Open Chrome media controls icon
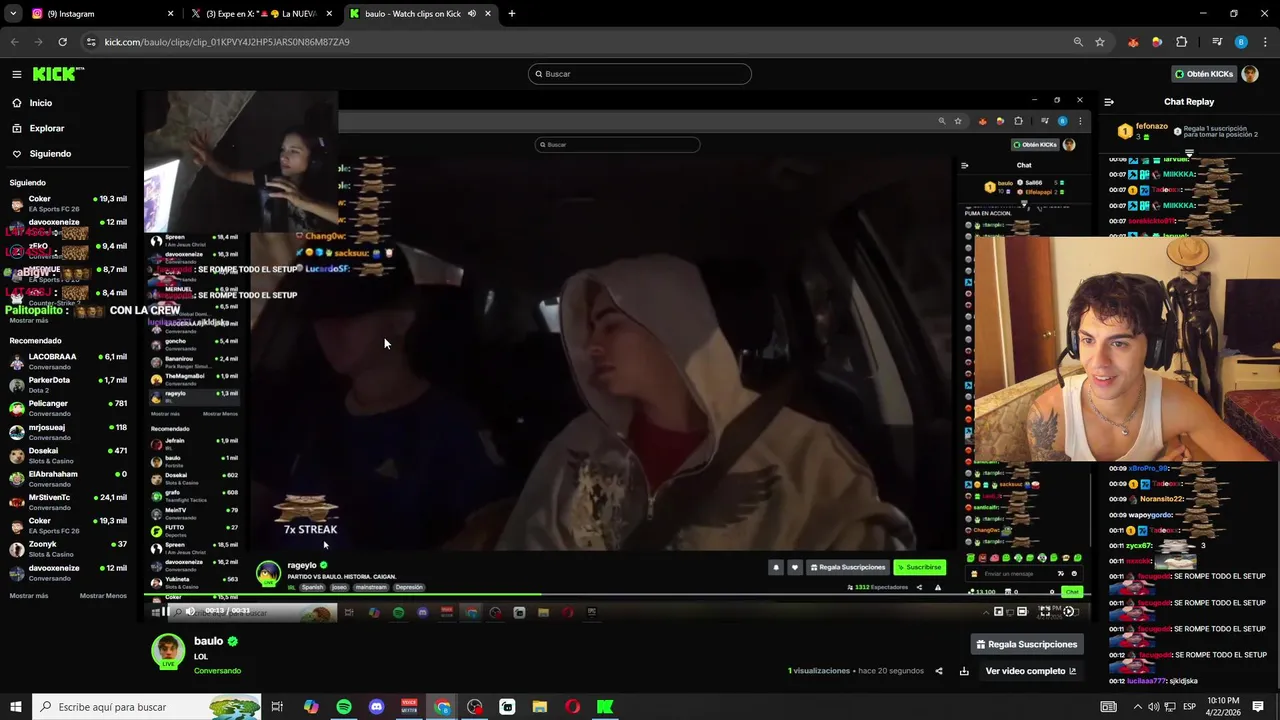The image size is (1280, 720). point(1217,42)
